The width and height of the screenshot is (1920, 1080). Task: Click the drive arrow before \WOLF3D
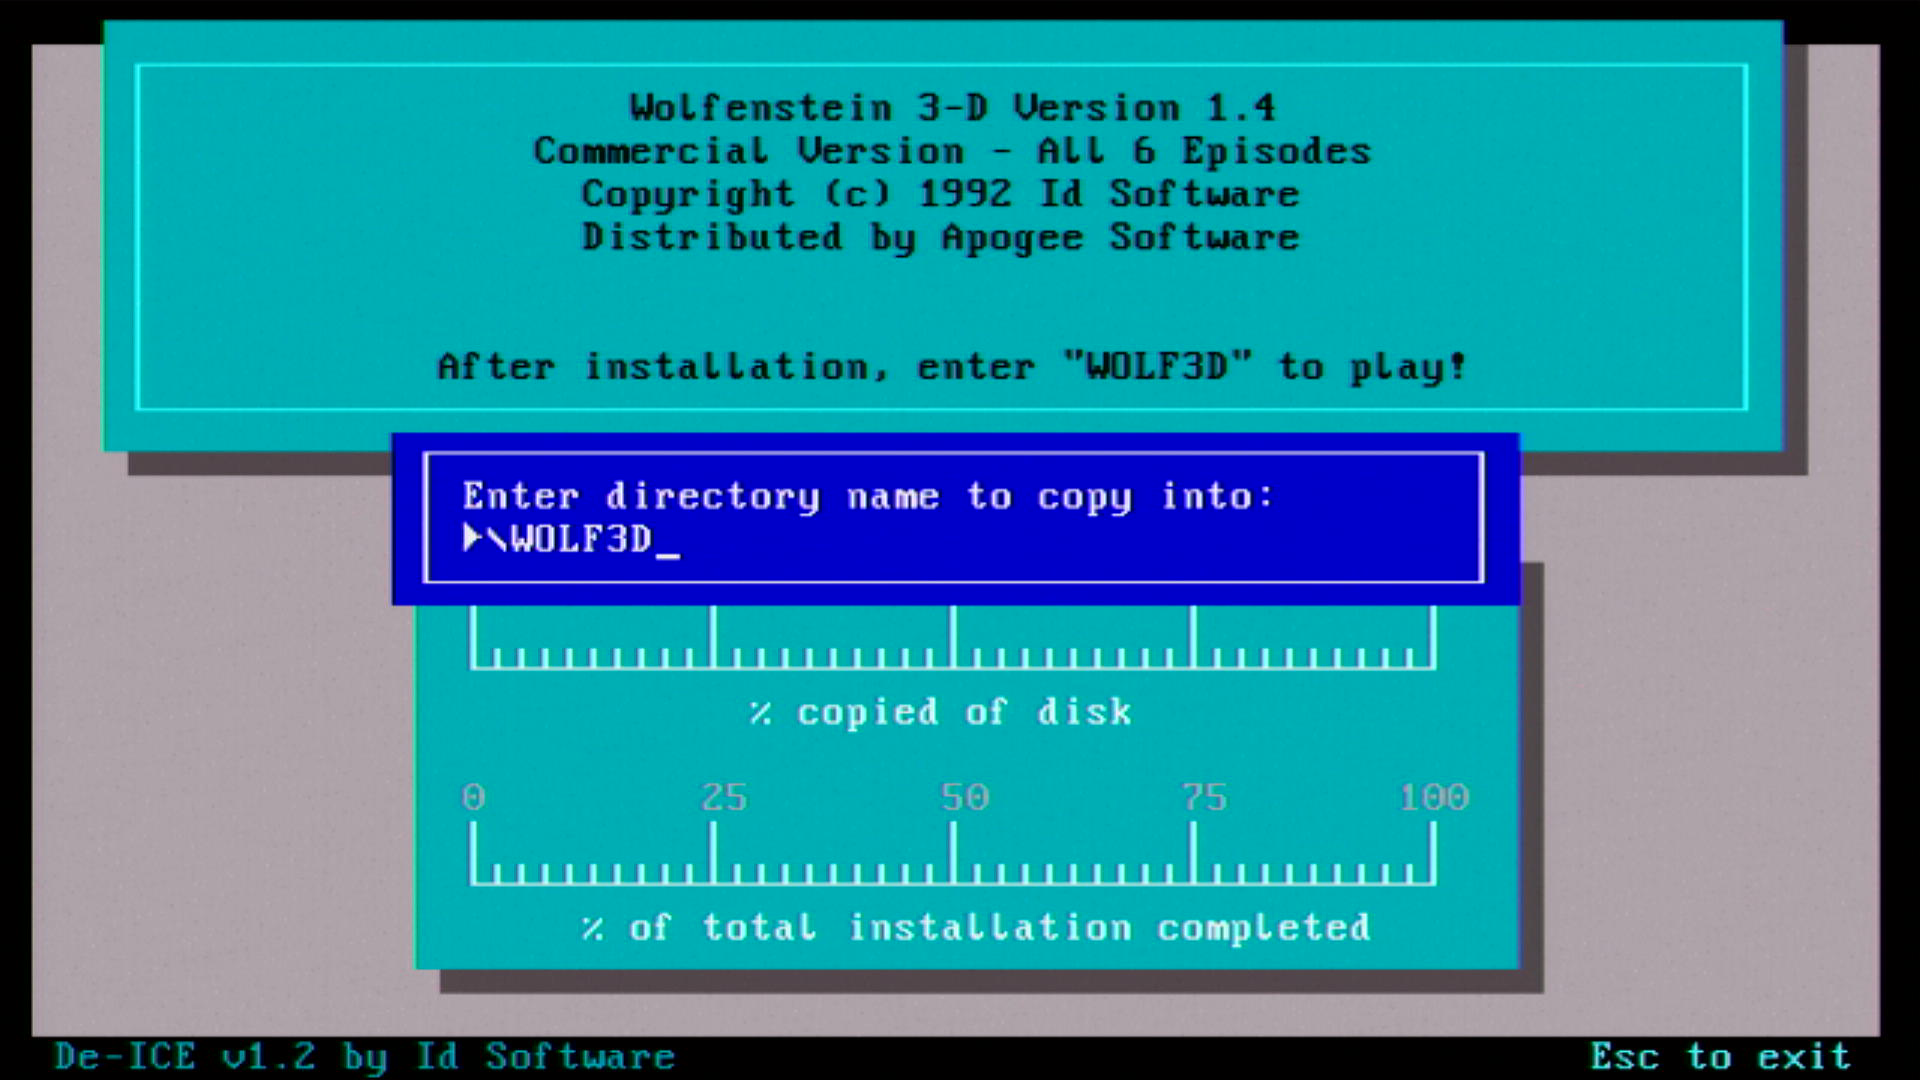(x=472, y=538)
